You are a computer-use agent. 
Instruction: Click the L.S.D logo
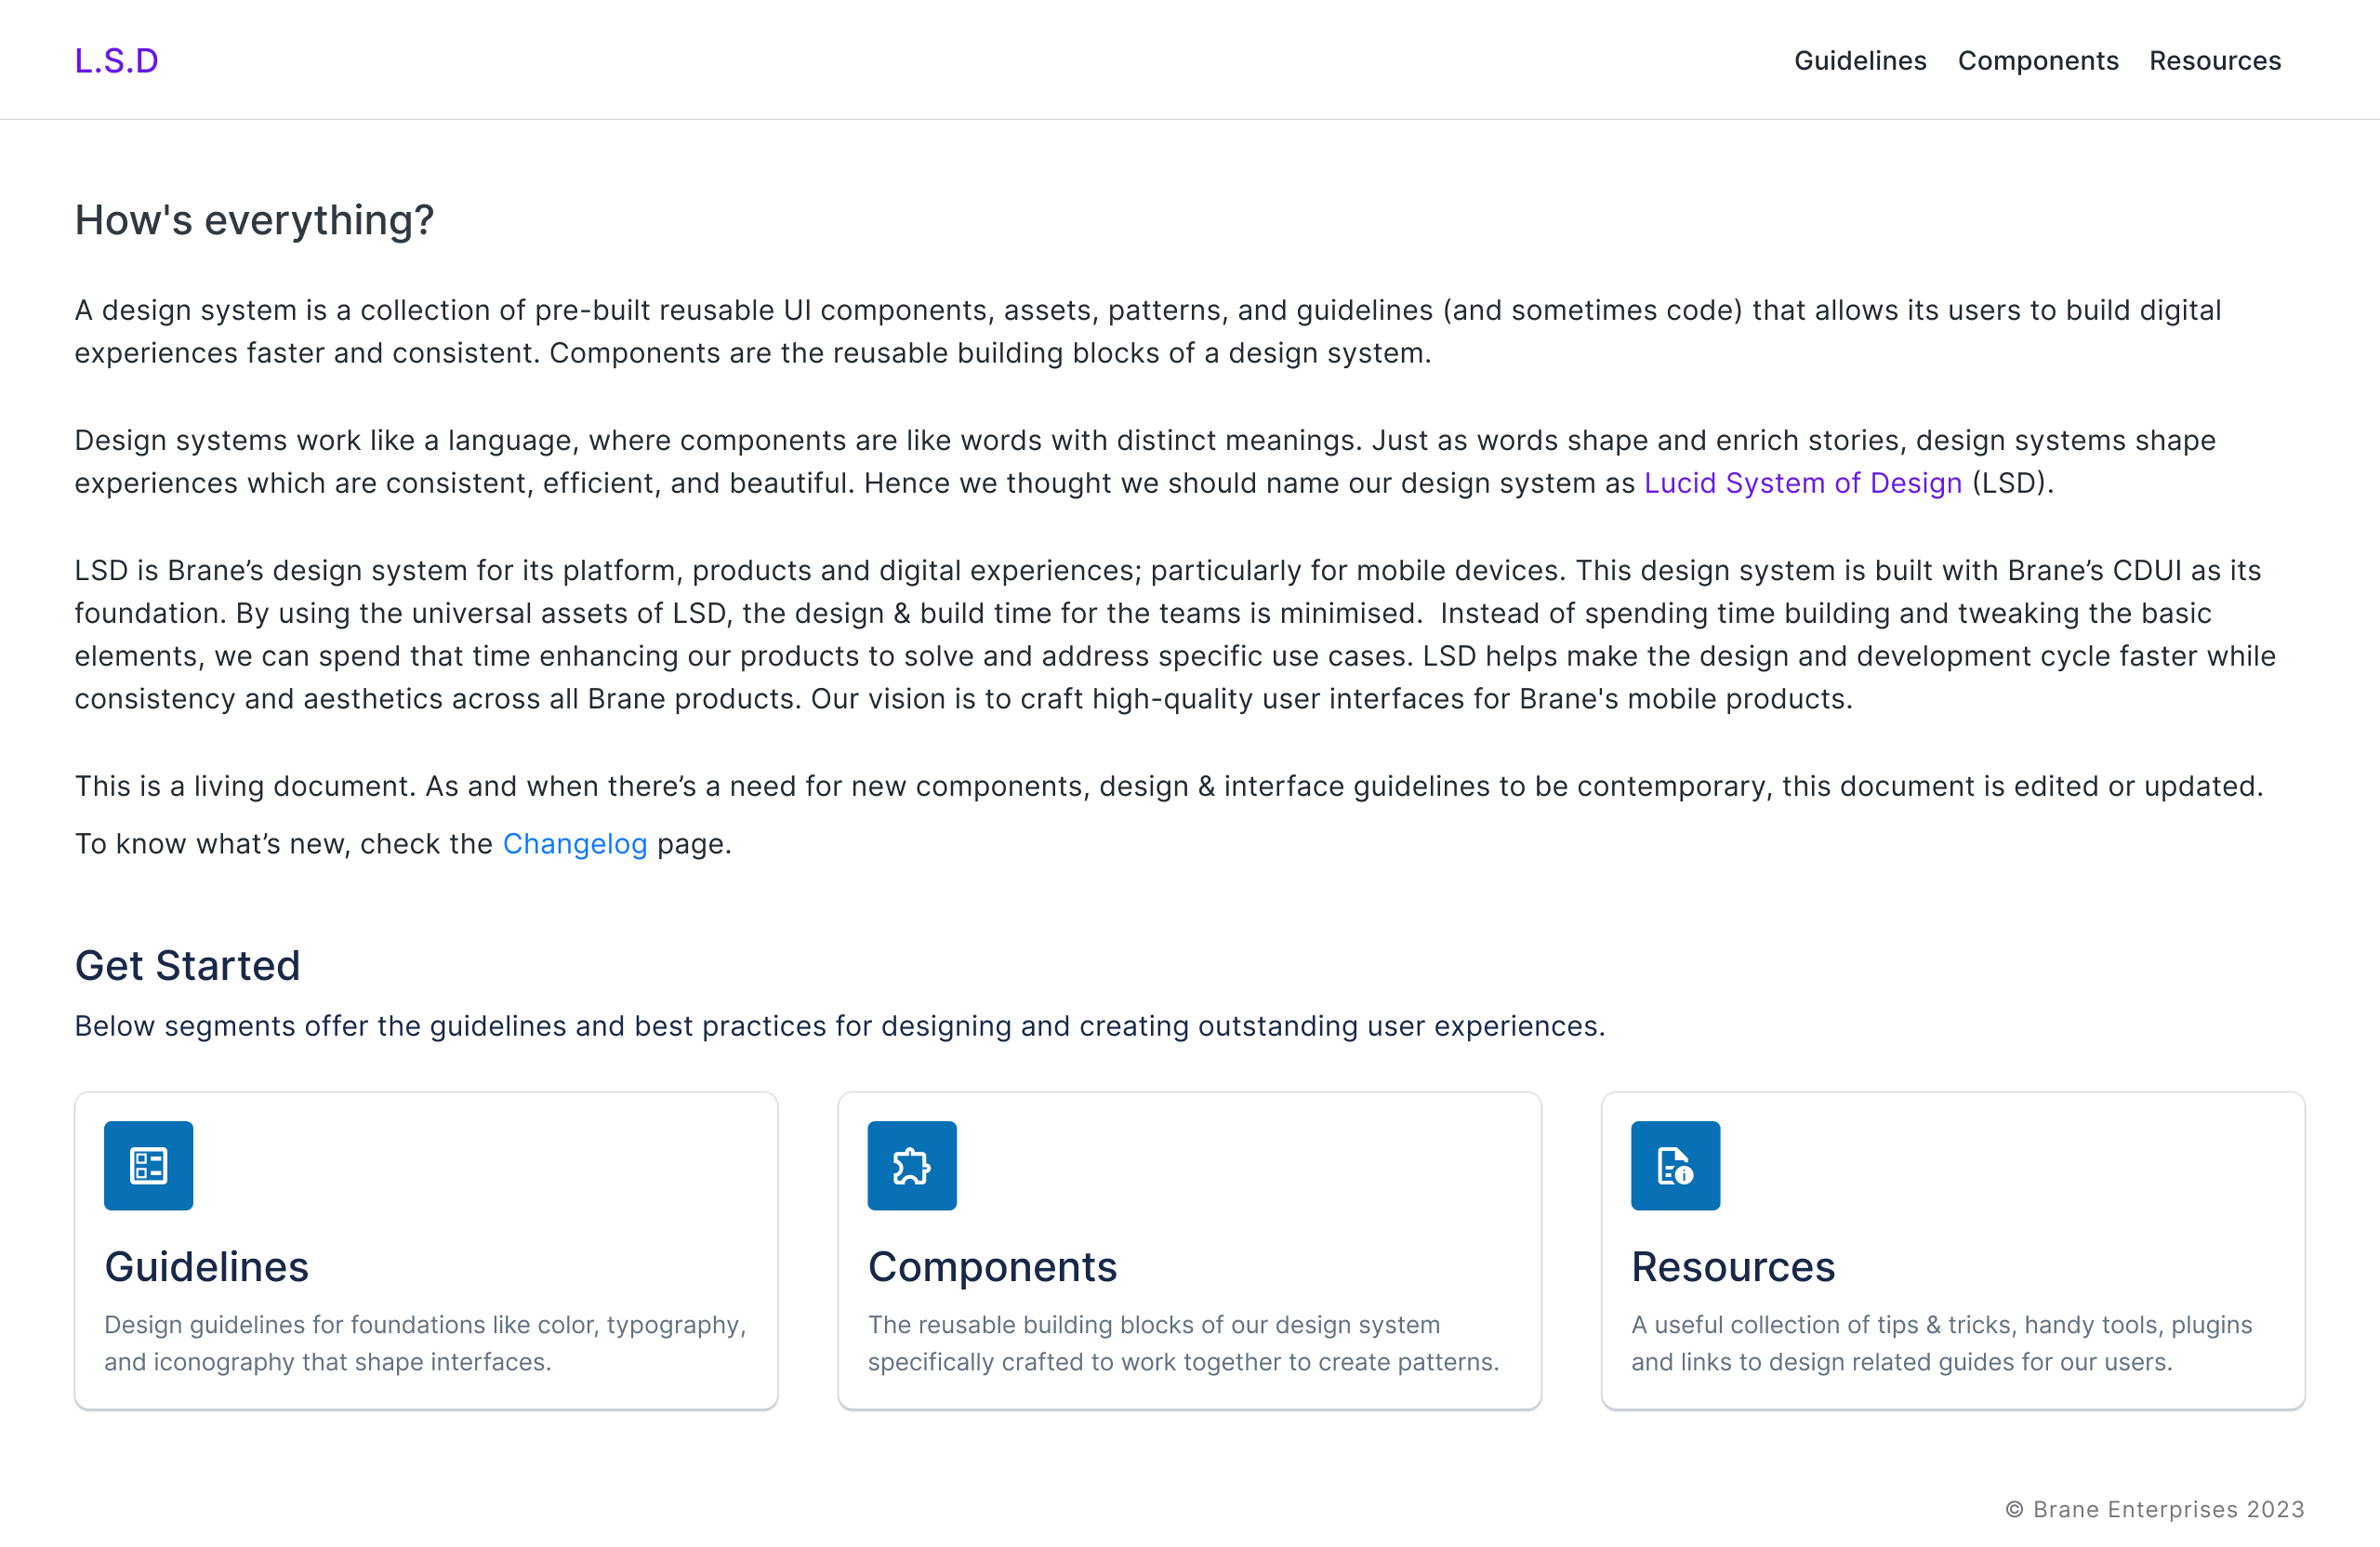pos(116,61)
